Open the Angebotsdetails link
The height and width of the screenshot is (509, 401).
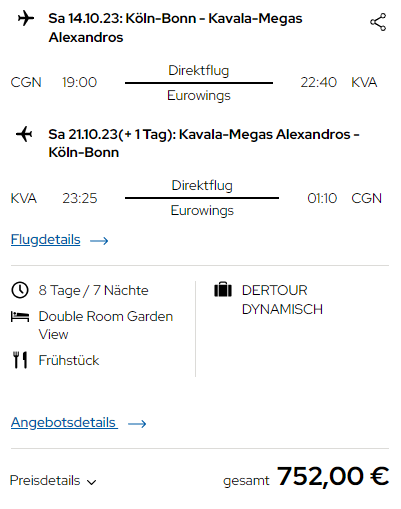click(x=64, y=422)
